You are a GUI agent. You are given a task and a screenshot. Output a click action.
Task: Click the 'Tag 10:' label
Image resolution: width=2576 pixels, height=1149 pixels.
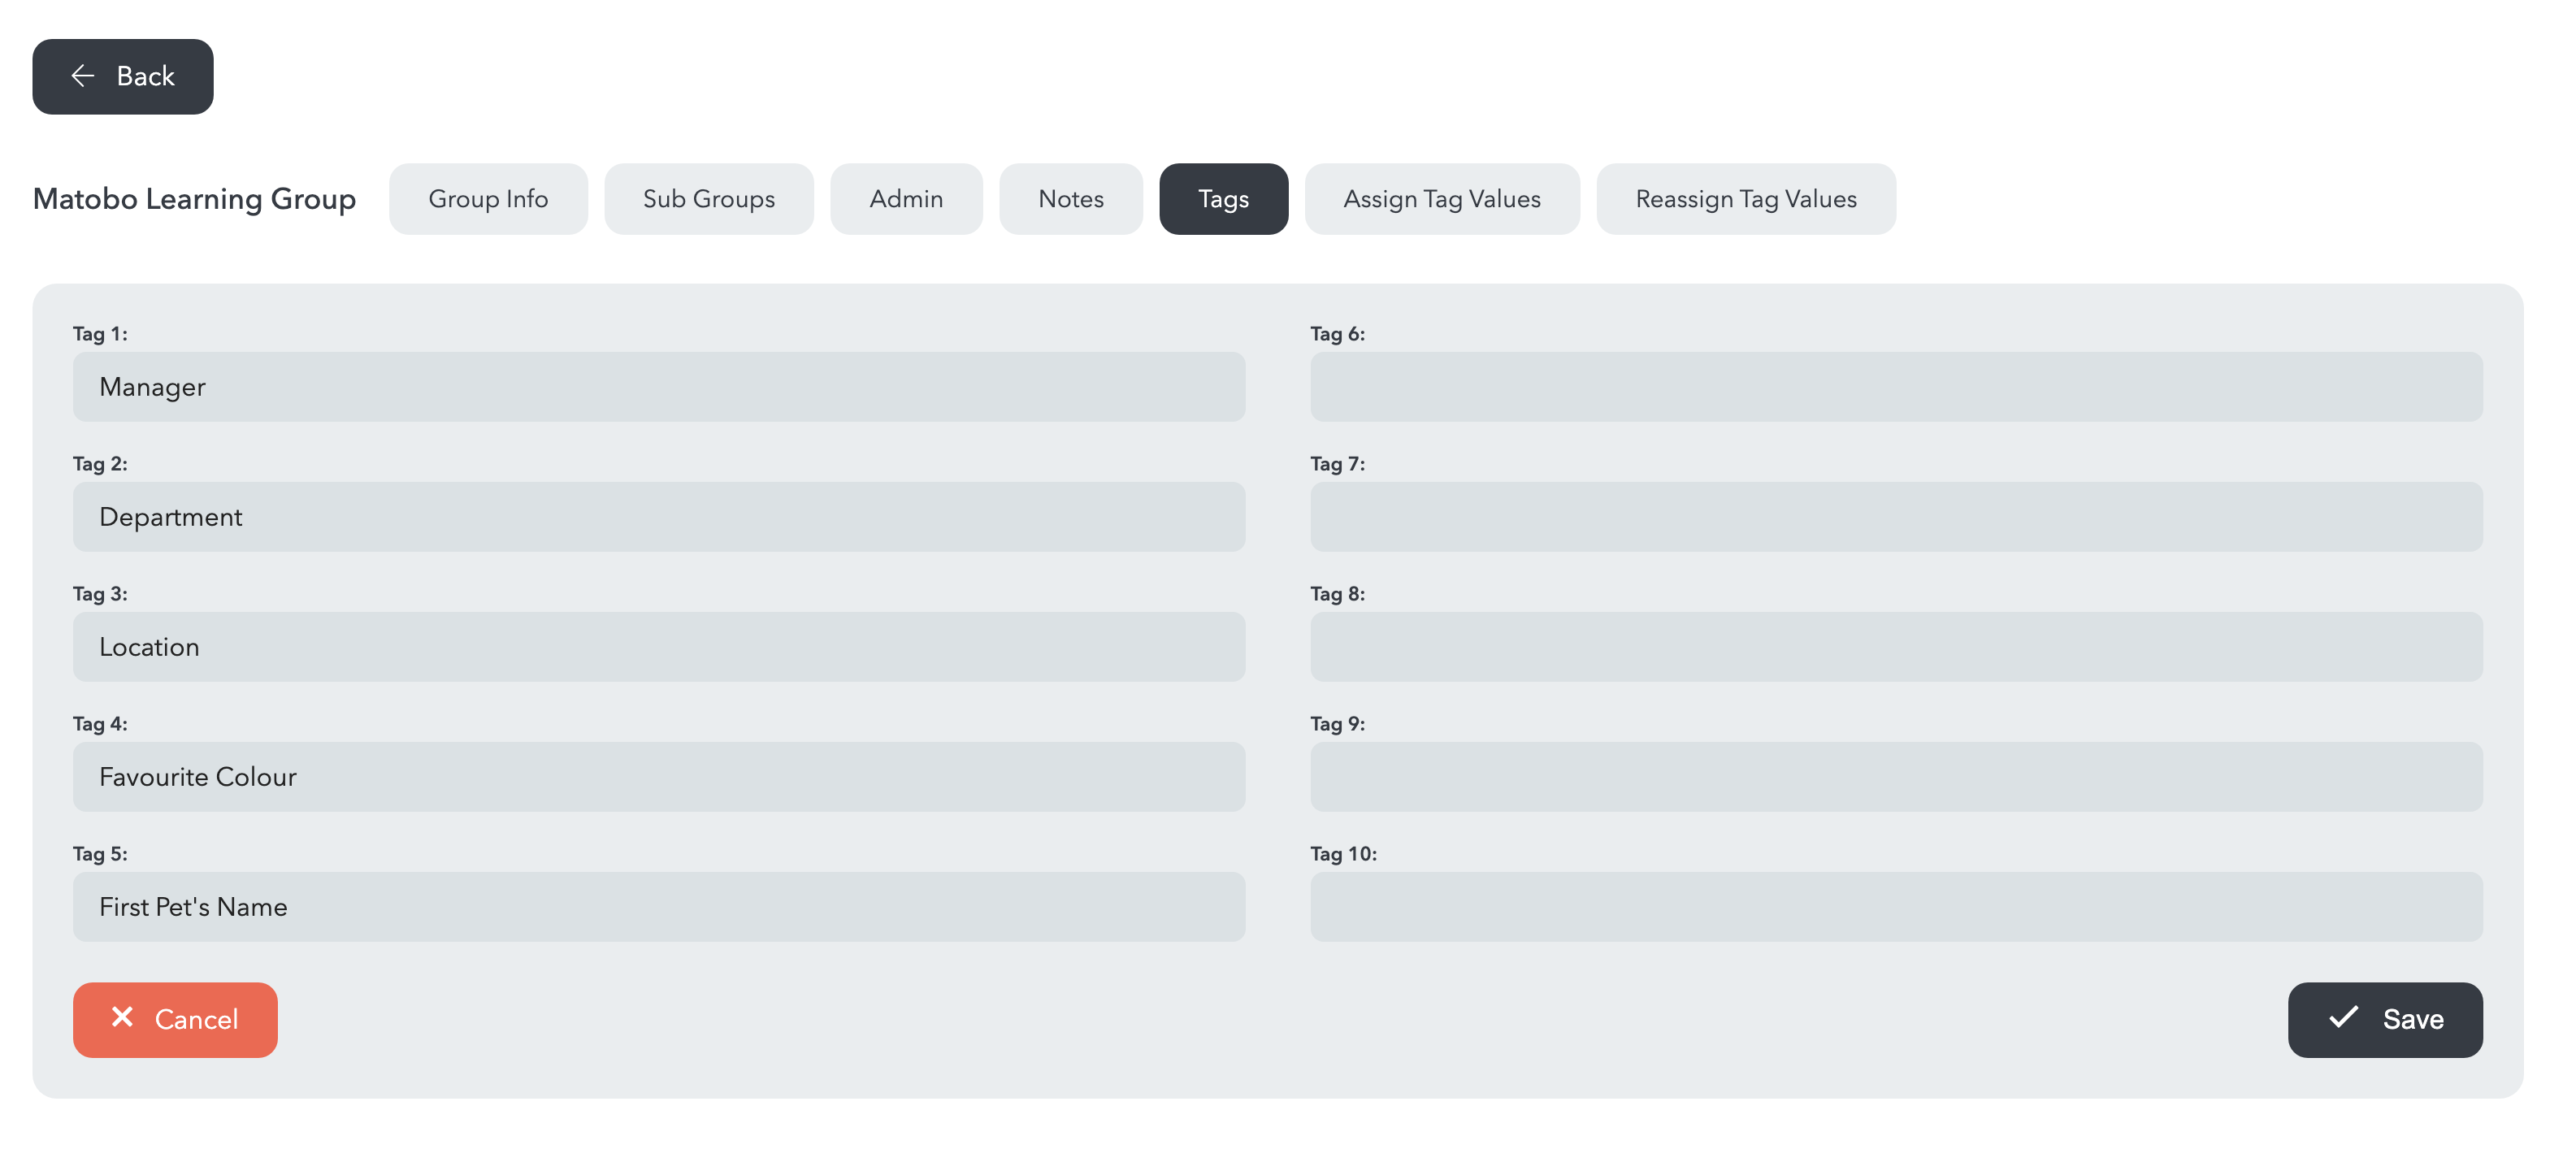(x=1343, y=854)
